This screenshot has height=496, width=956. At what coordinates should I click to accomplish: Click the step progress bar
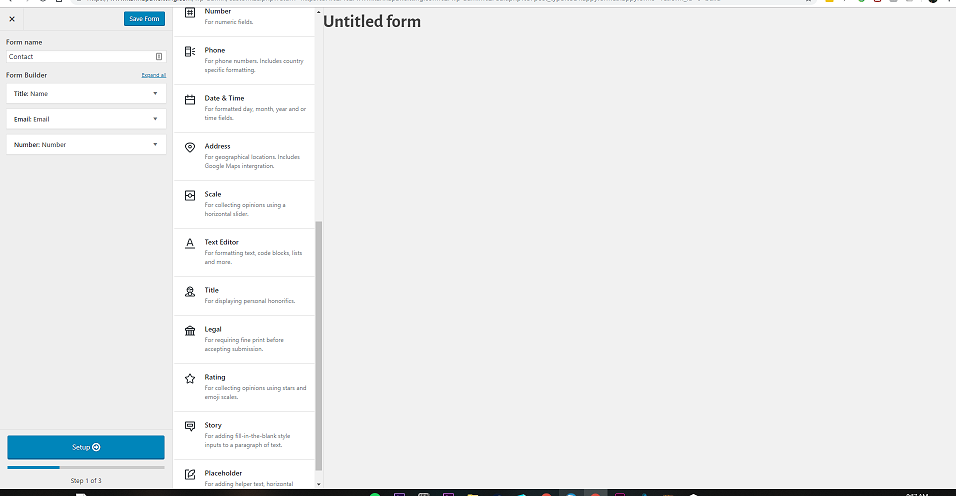(86, 467)
